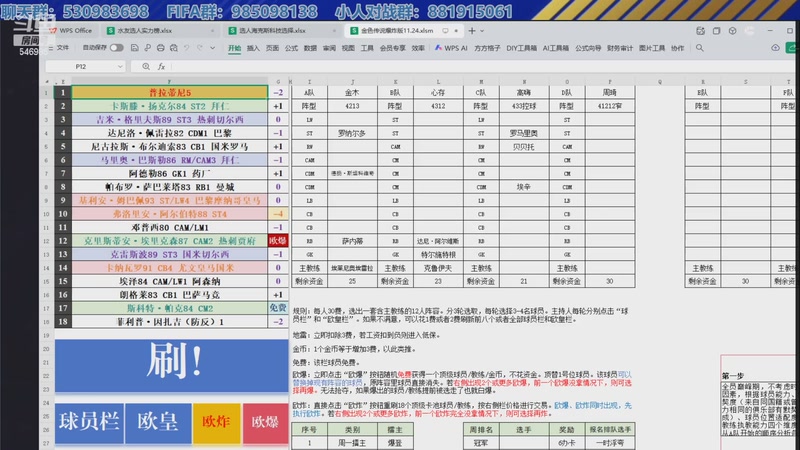Select cell 41212窄 formation
Image resolution: width=800 pixels, height=450 pixels.
tap(610, 106)
